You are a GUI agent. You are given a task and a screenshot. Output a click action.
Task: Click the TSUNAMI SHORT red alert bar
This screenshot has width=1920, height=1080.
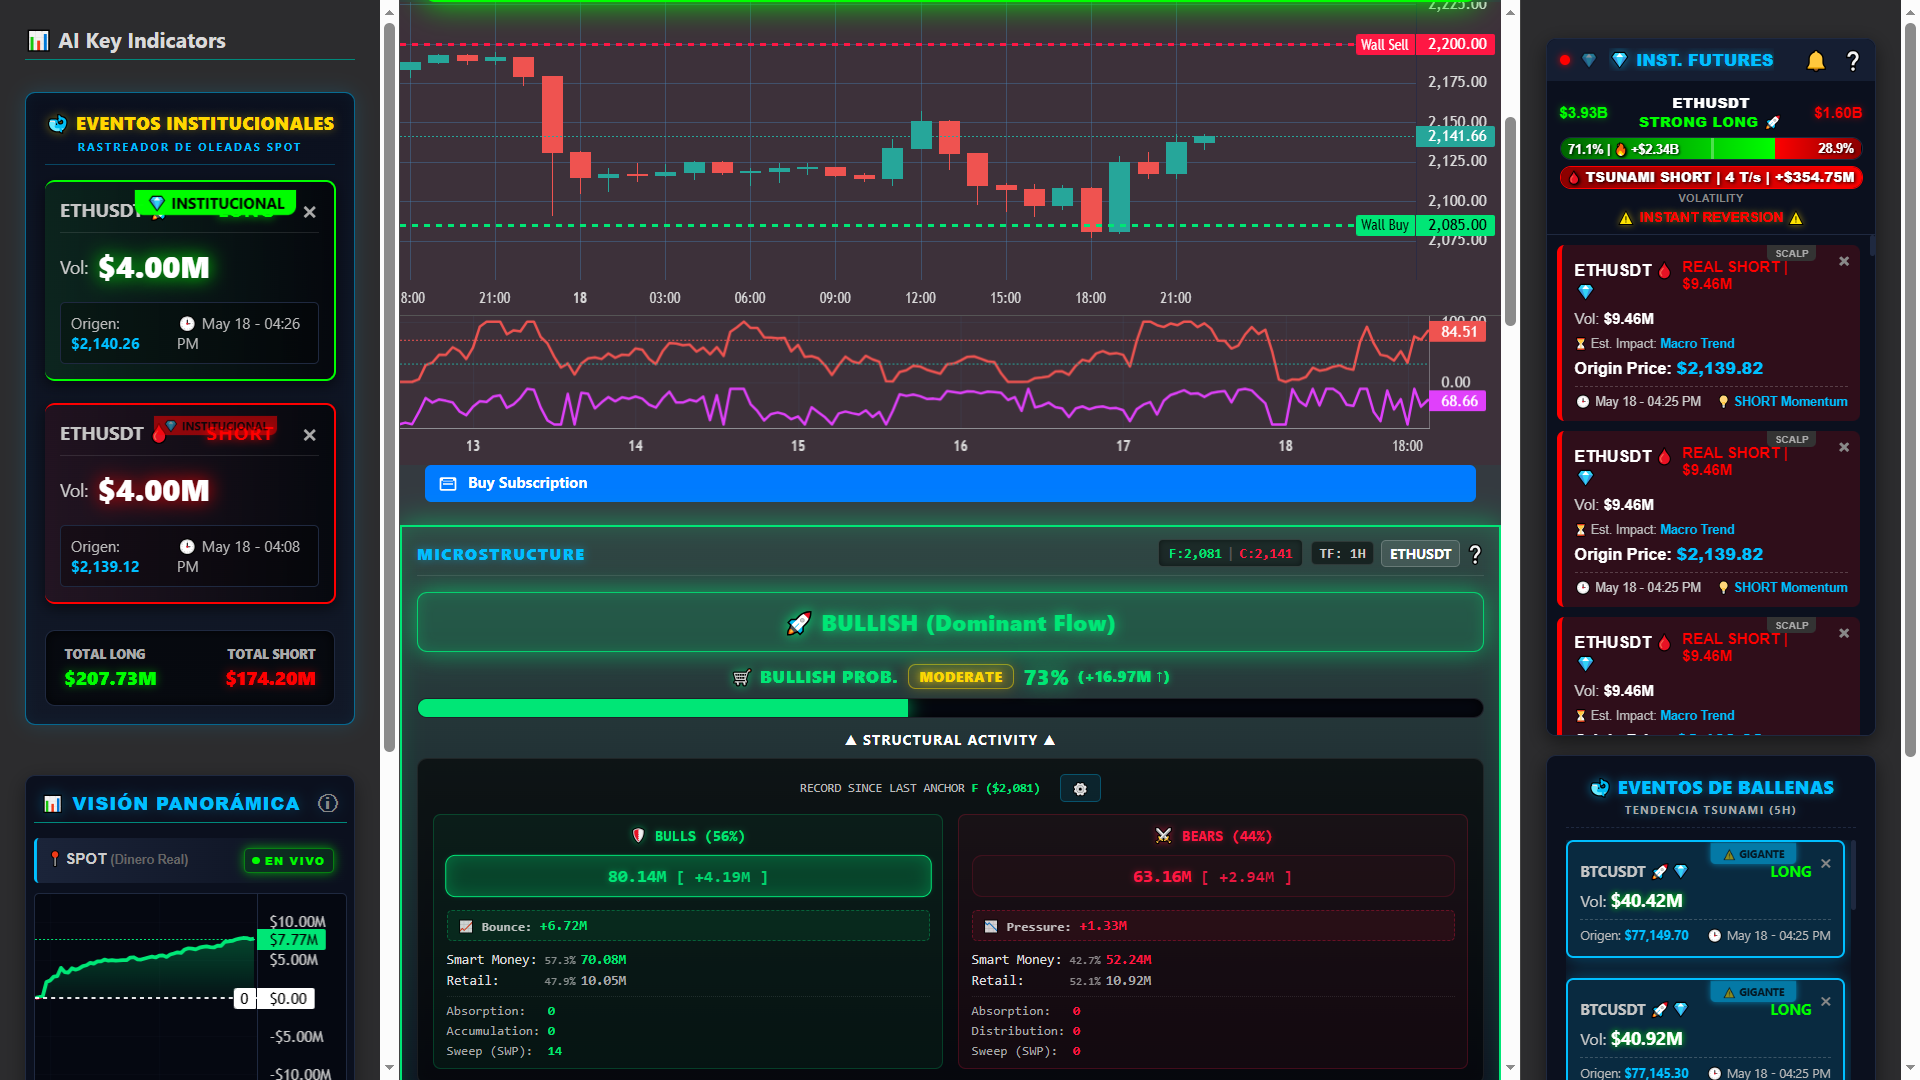pos(1711,177)
